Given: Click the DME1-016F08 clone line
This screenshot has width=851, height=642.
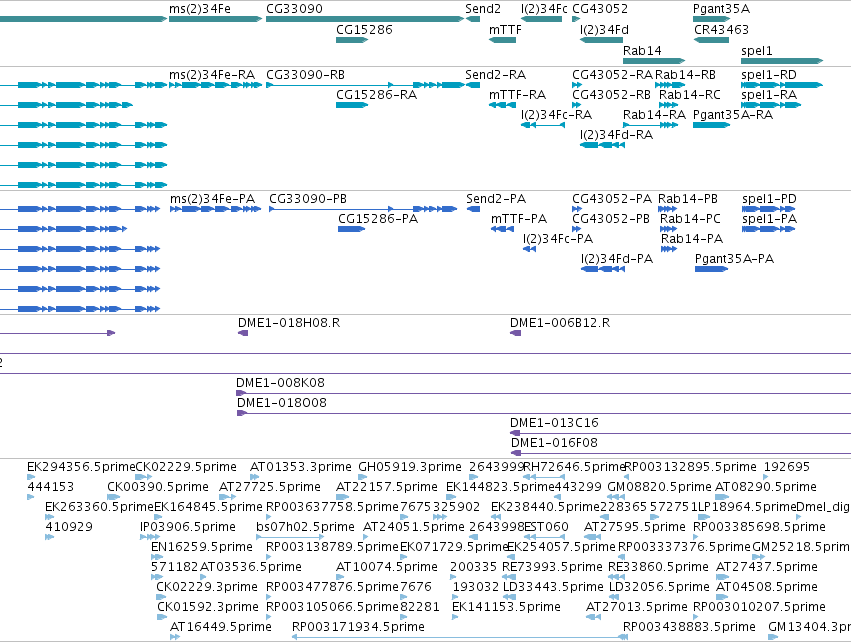Looking at the screenshot, I should point(681,453).
